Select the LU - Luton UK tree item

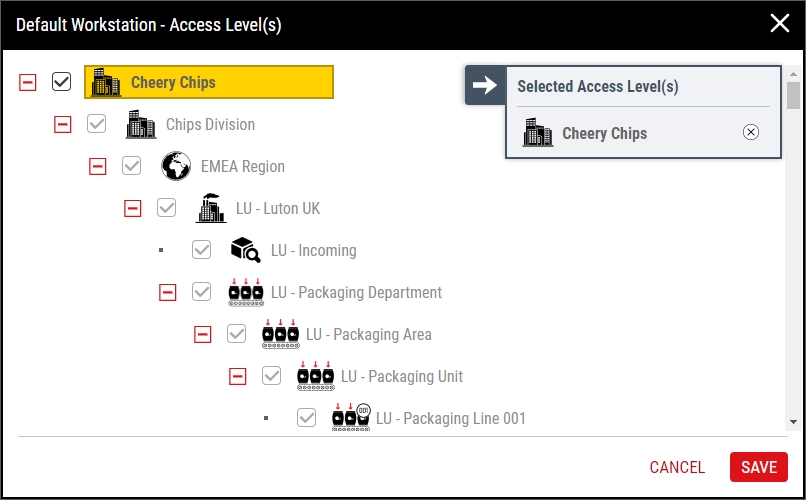pos(278,209)
